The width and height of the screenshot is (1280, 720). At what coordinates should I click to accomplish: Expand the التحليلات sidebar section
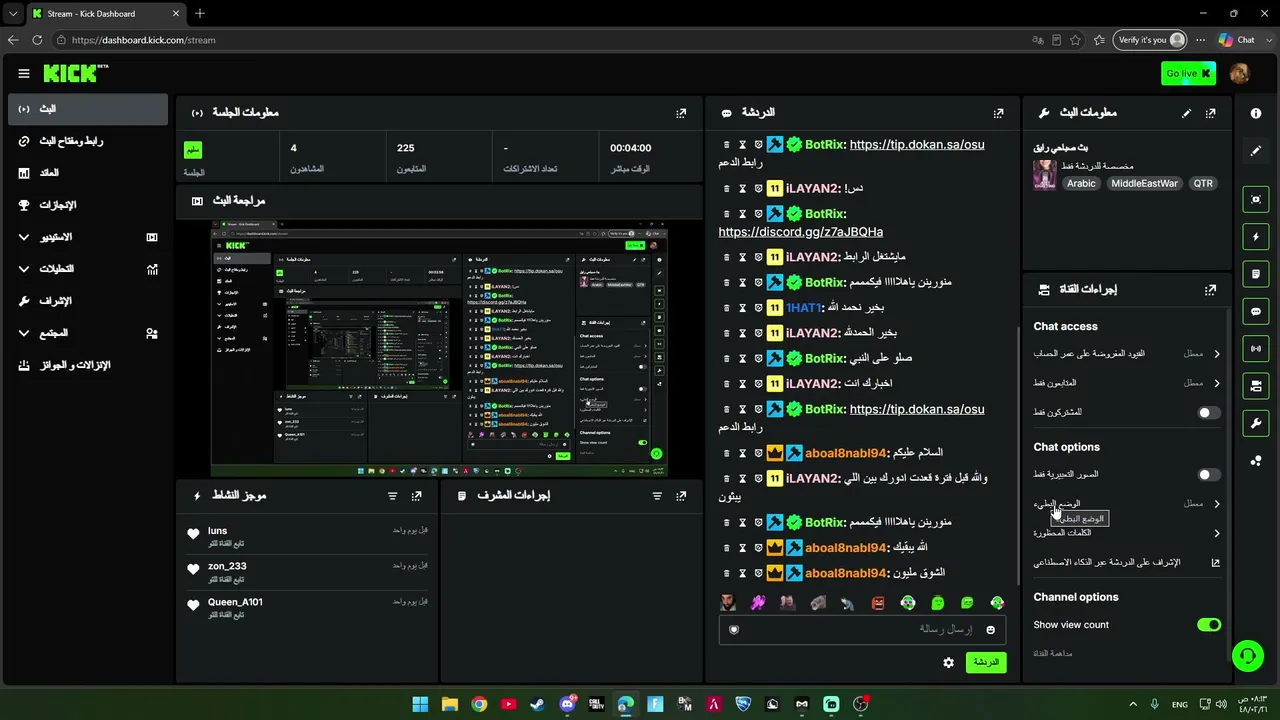pos(88,269)
